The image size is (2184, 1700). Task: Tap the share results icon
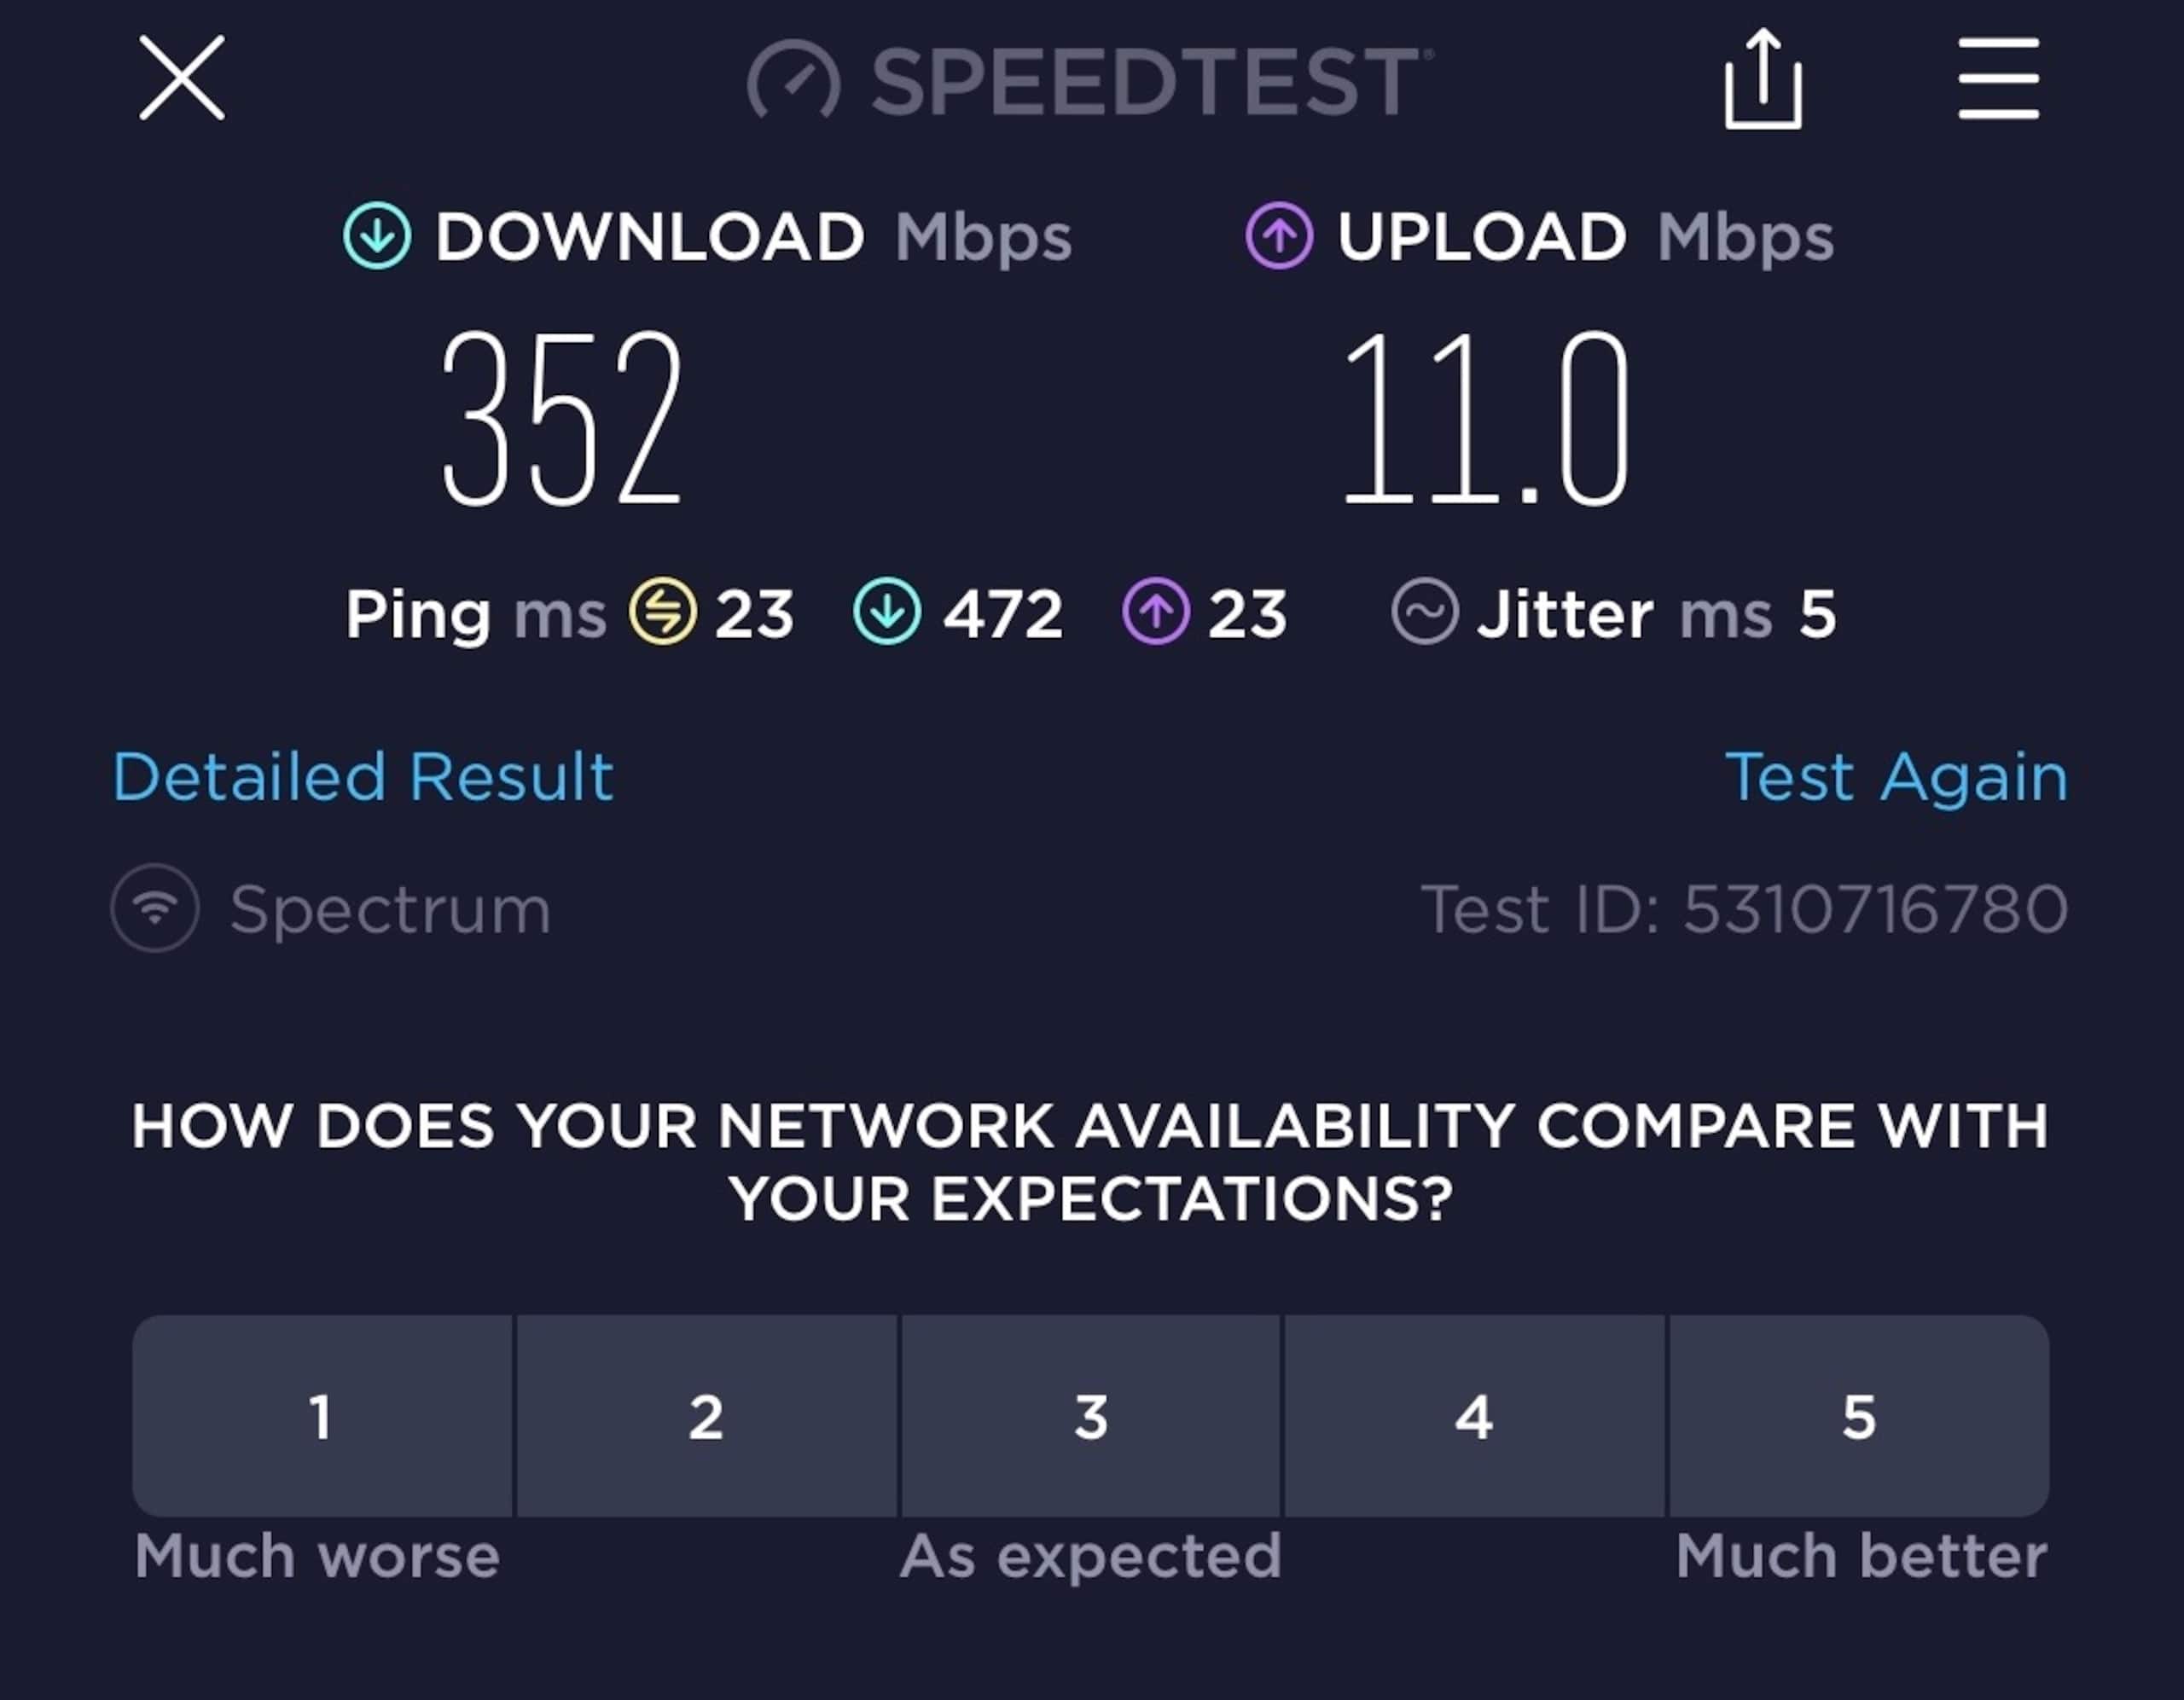pyautogui.click(x=1763, y=79)
